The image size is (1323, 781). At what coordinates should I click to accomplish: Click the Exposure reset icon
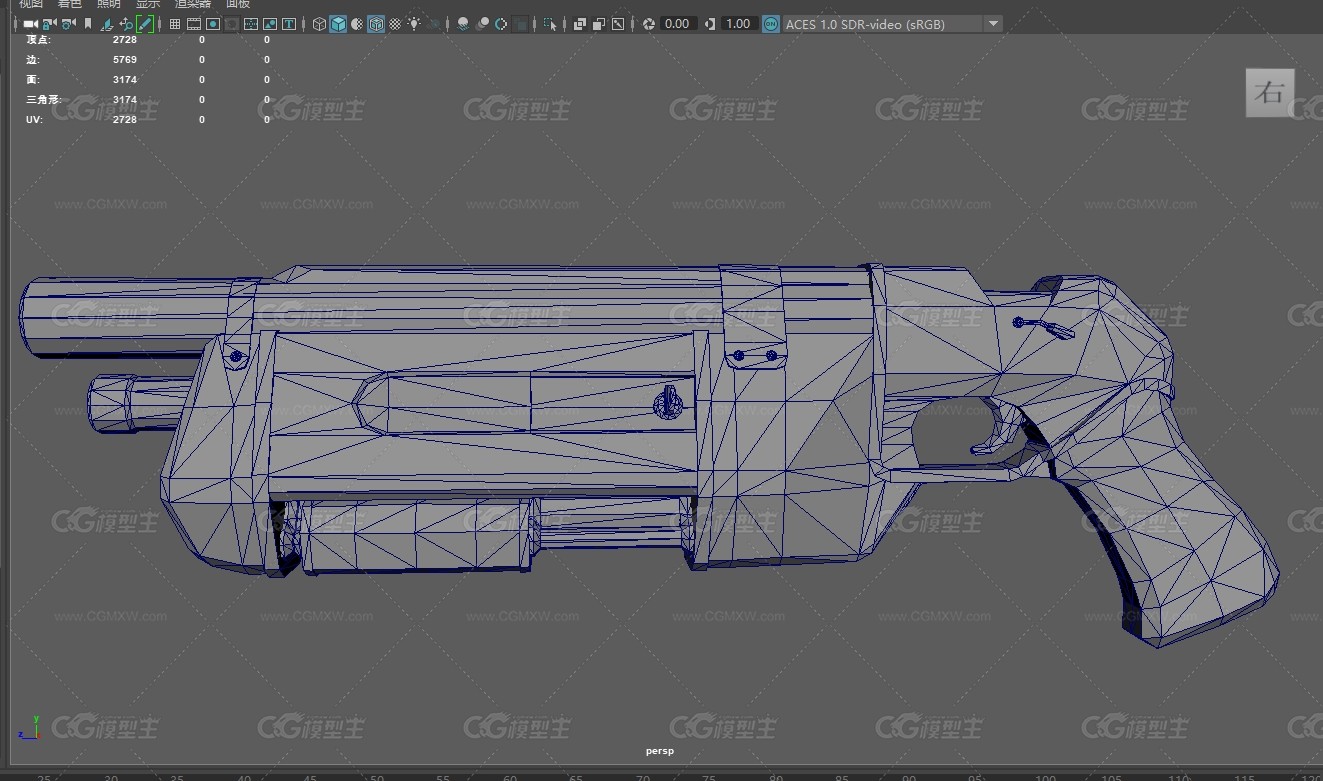pyautogui.click(x=649, y=24)
